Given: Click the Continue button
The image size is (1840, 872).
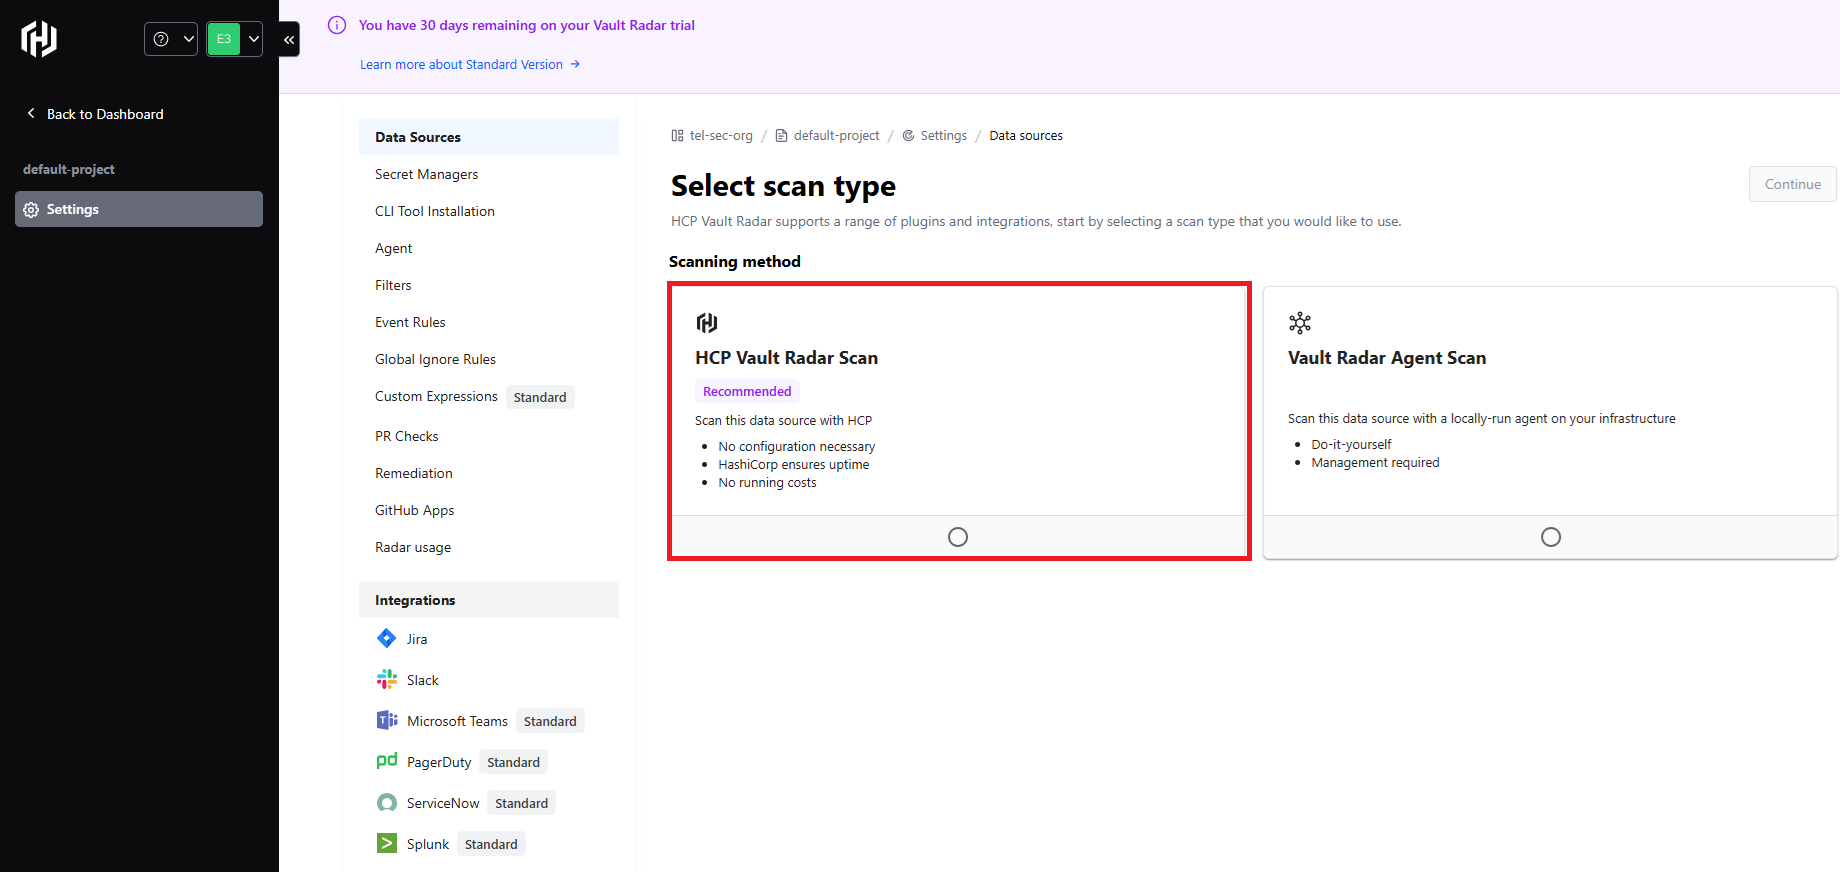Looking at the screenshot, I should coord(1792,184).
